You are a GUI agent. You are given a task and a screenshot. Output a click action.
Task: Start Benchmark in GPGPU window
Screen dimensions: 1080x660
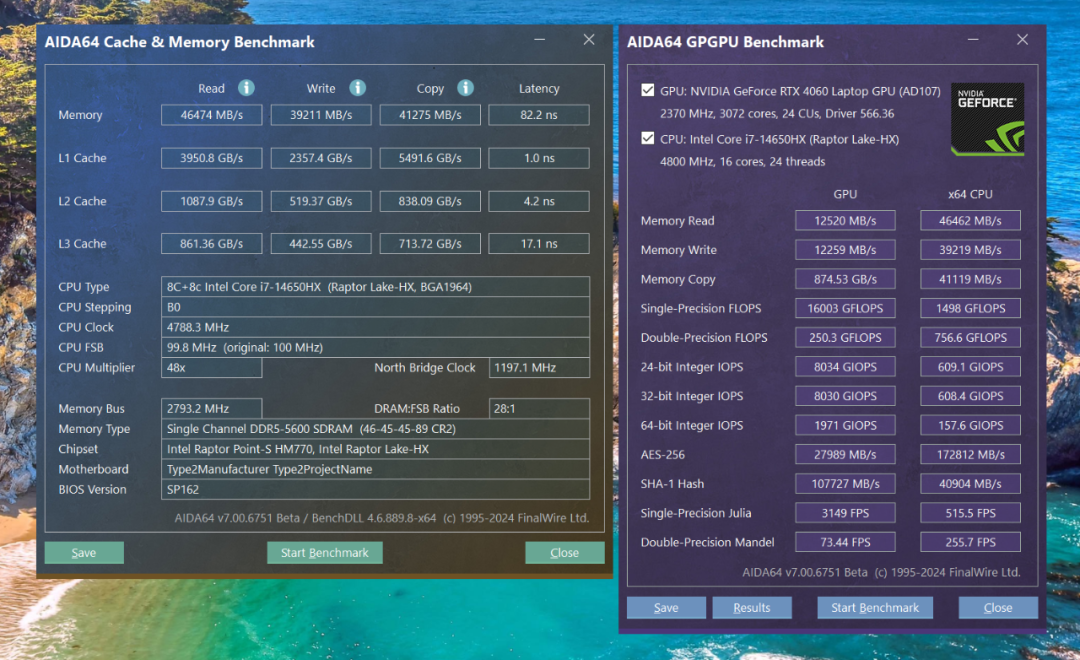[x=875, y=608]
